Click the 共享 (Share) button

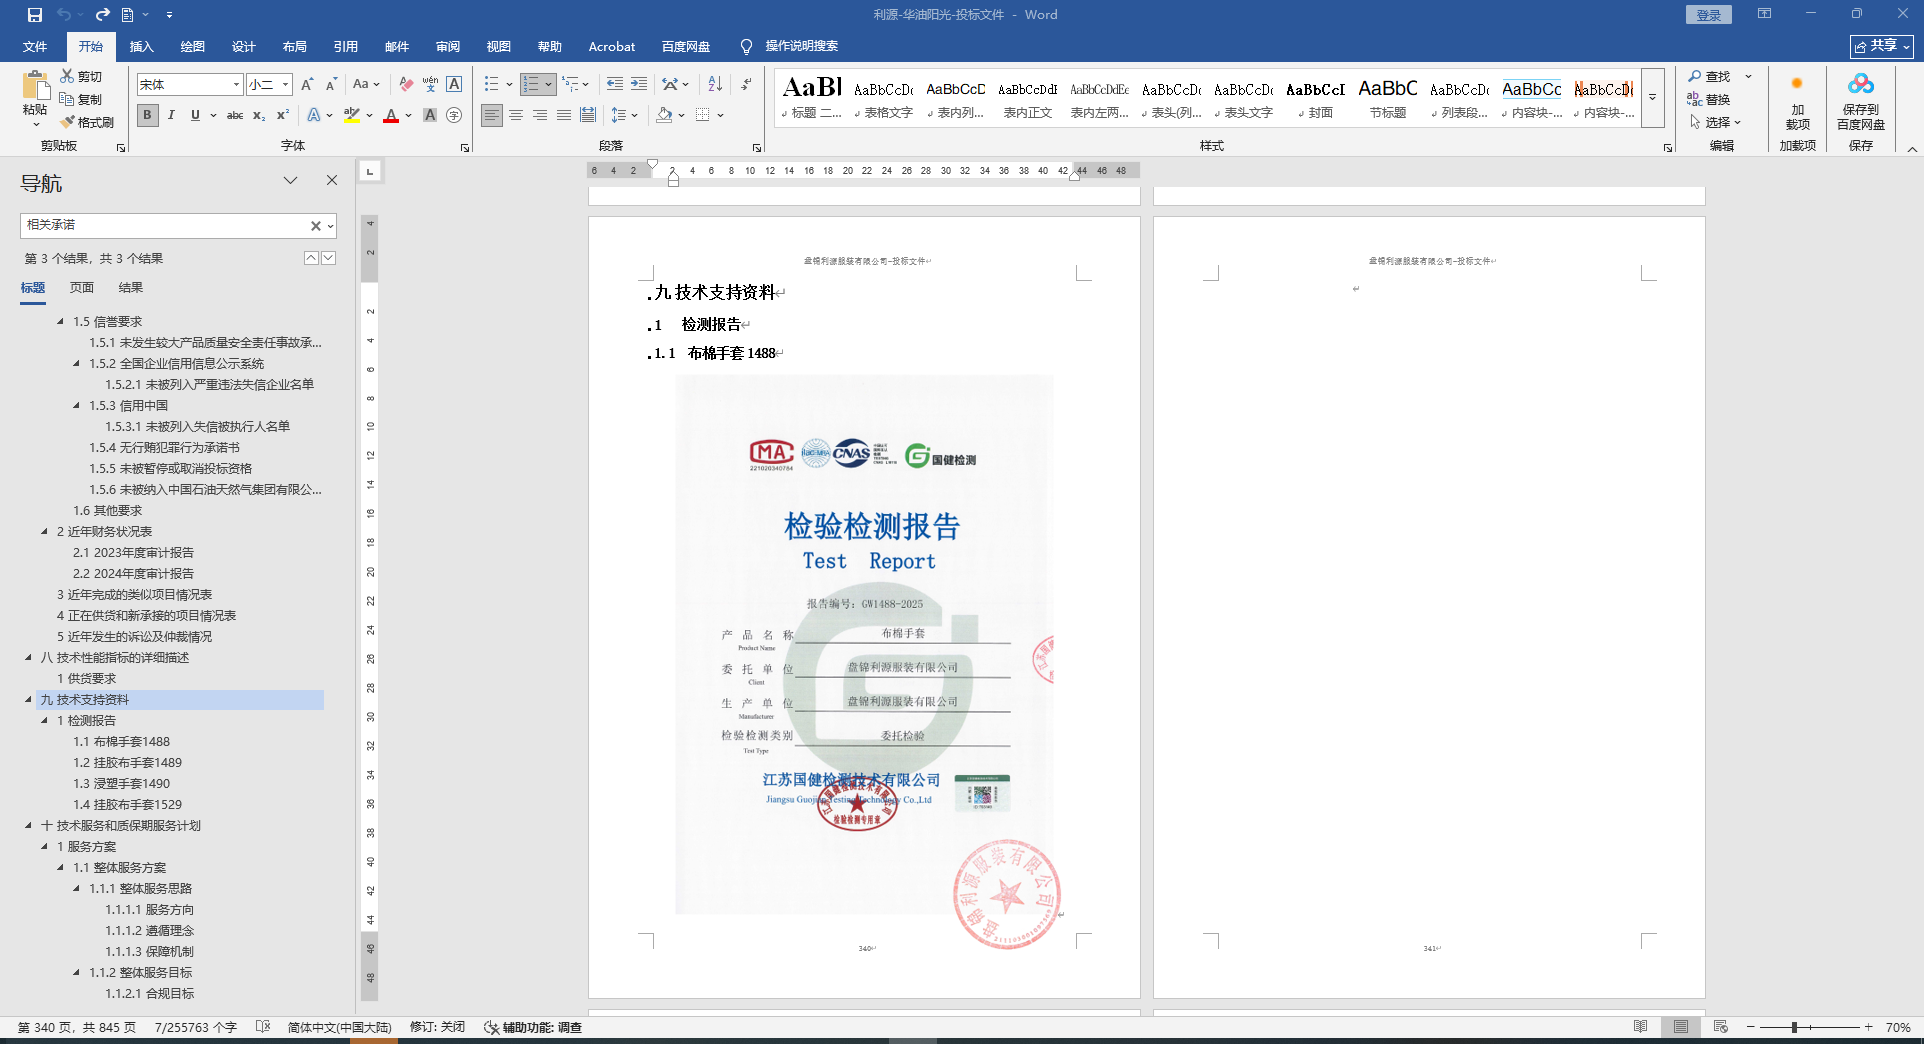pos(1881,46)
